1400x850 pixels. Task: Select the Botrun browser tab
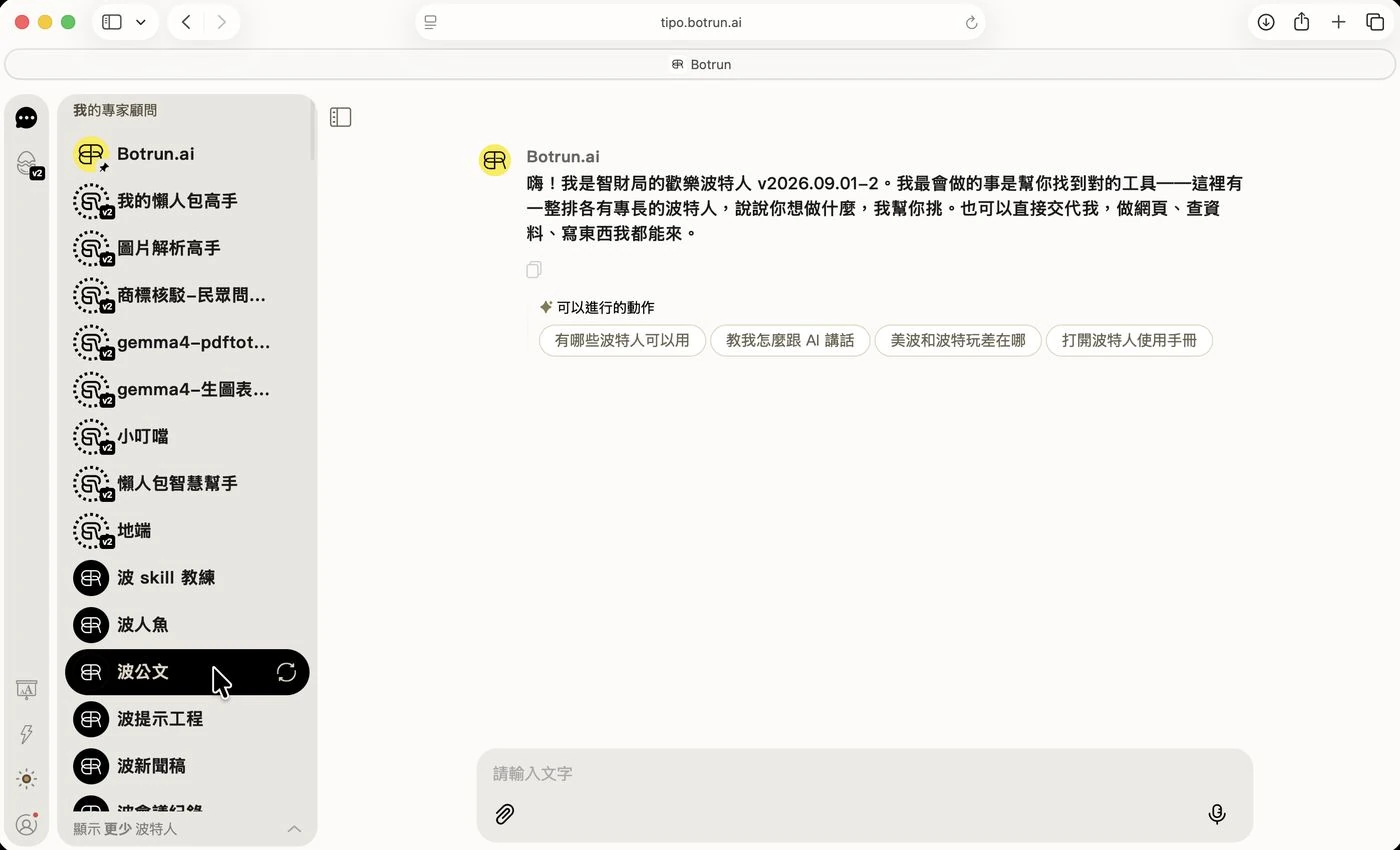[700, 64]
